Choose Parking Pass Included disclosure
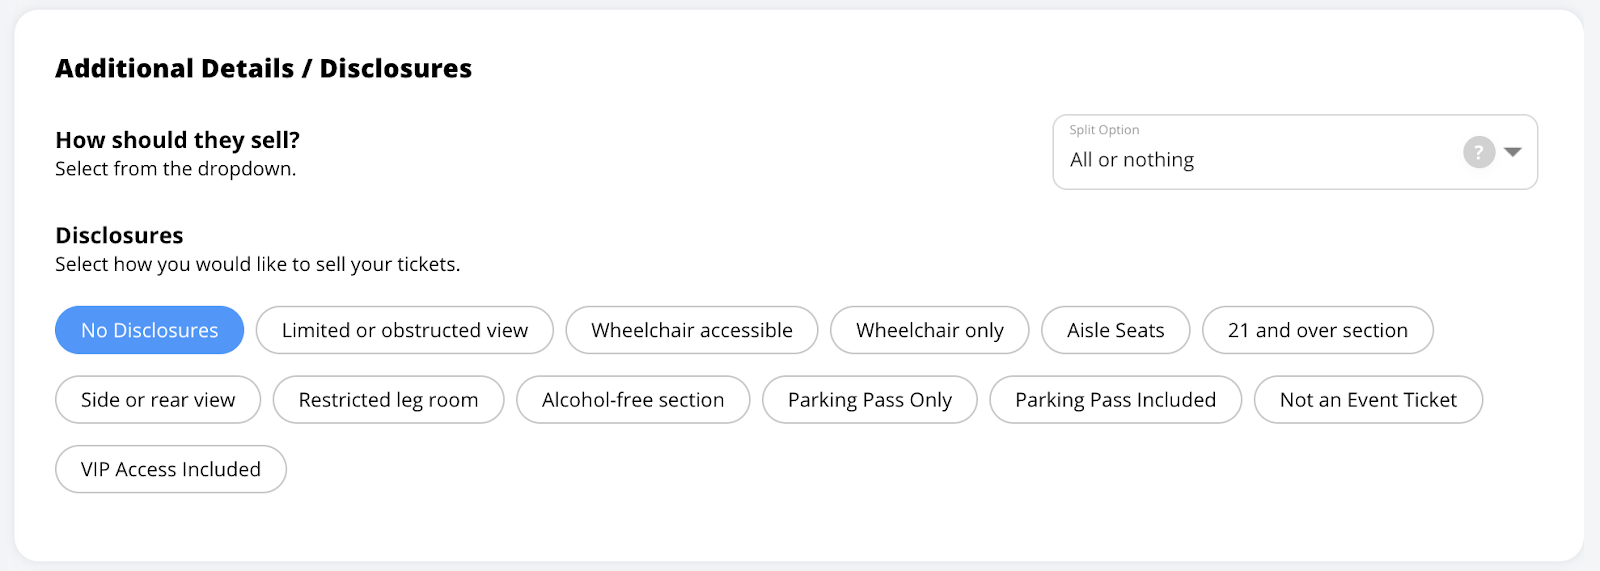 (1116, 400)
